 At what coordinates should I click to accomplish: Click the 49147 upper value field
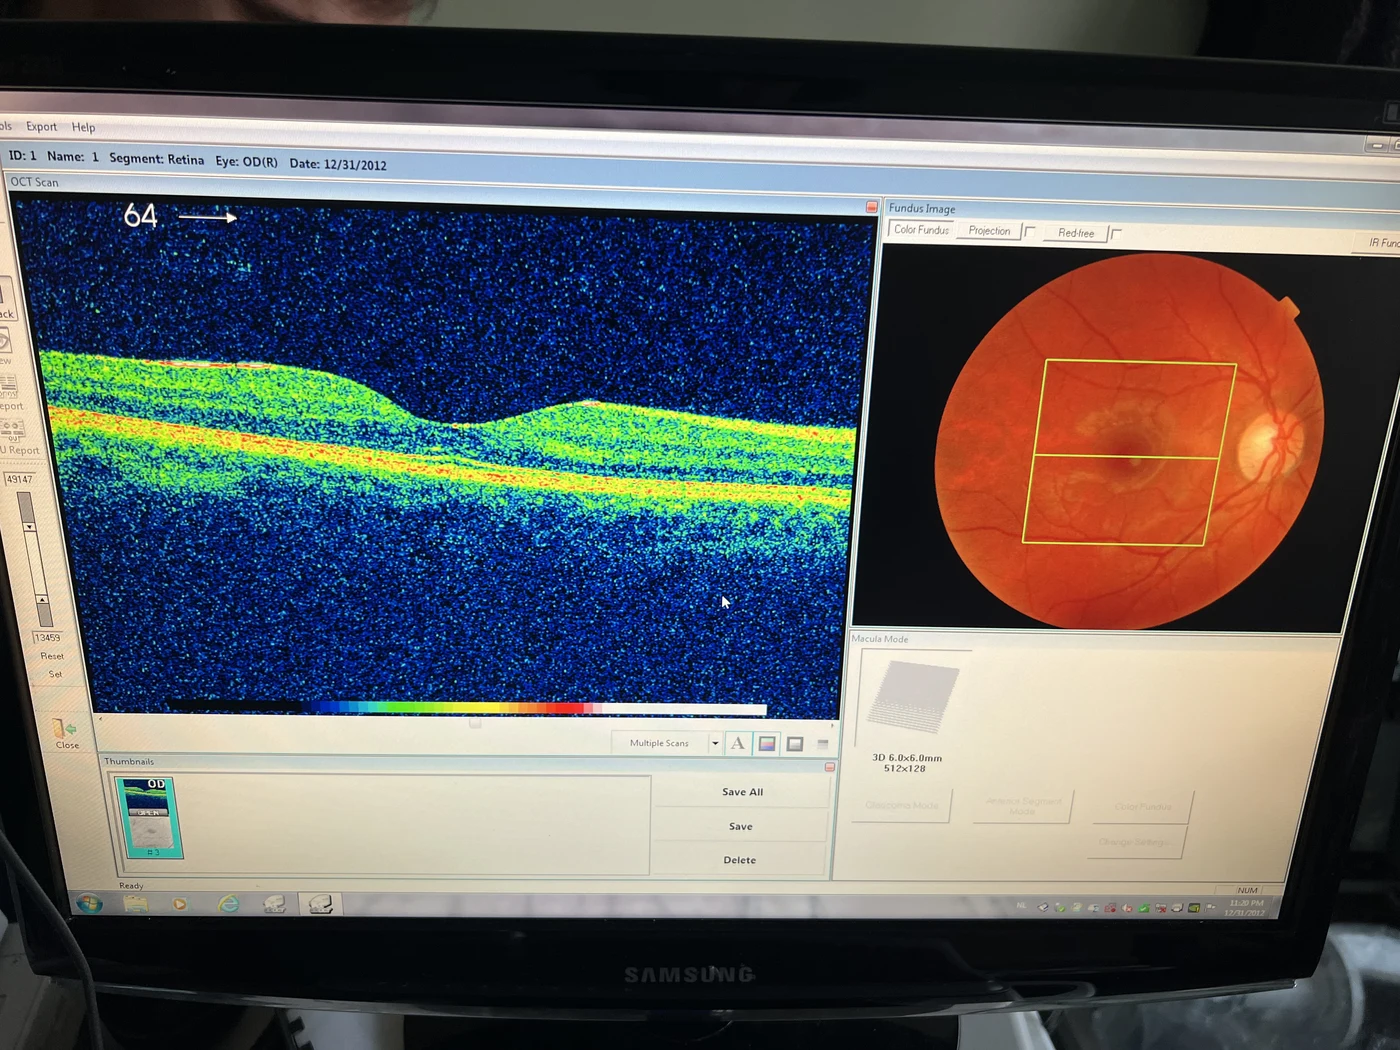[x=20, y=479]
